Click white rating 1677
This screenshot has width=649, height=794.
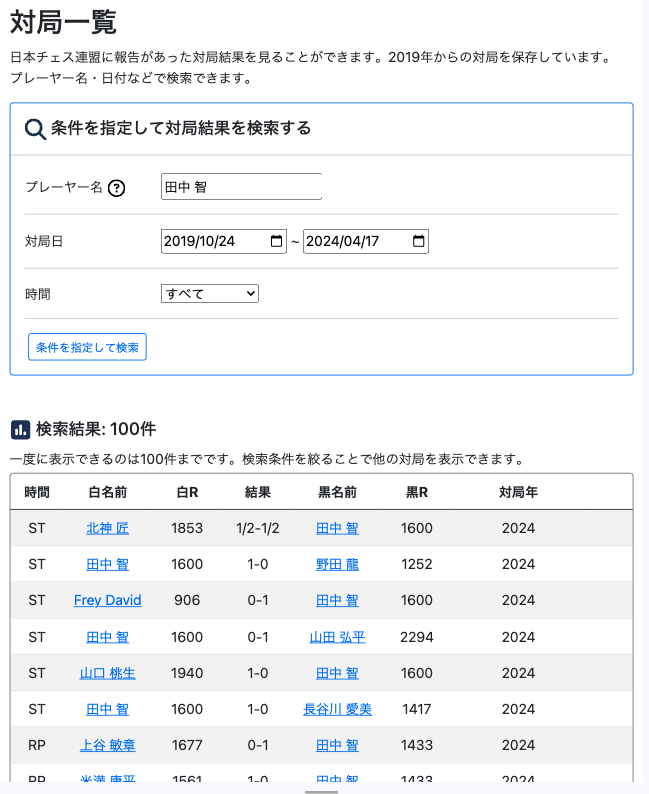(x=187, y=745)
